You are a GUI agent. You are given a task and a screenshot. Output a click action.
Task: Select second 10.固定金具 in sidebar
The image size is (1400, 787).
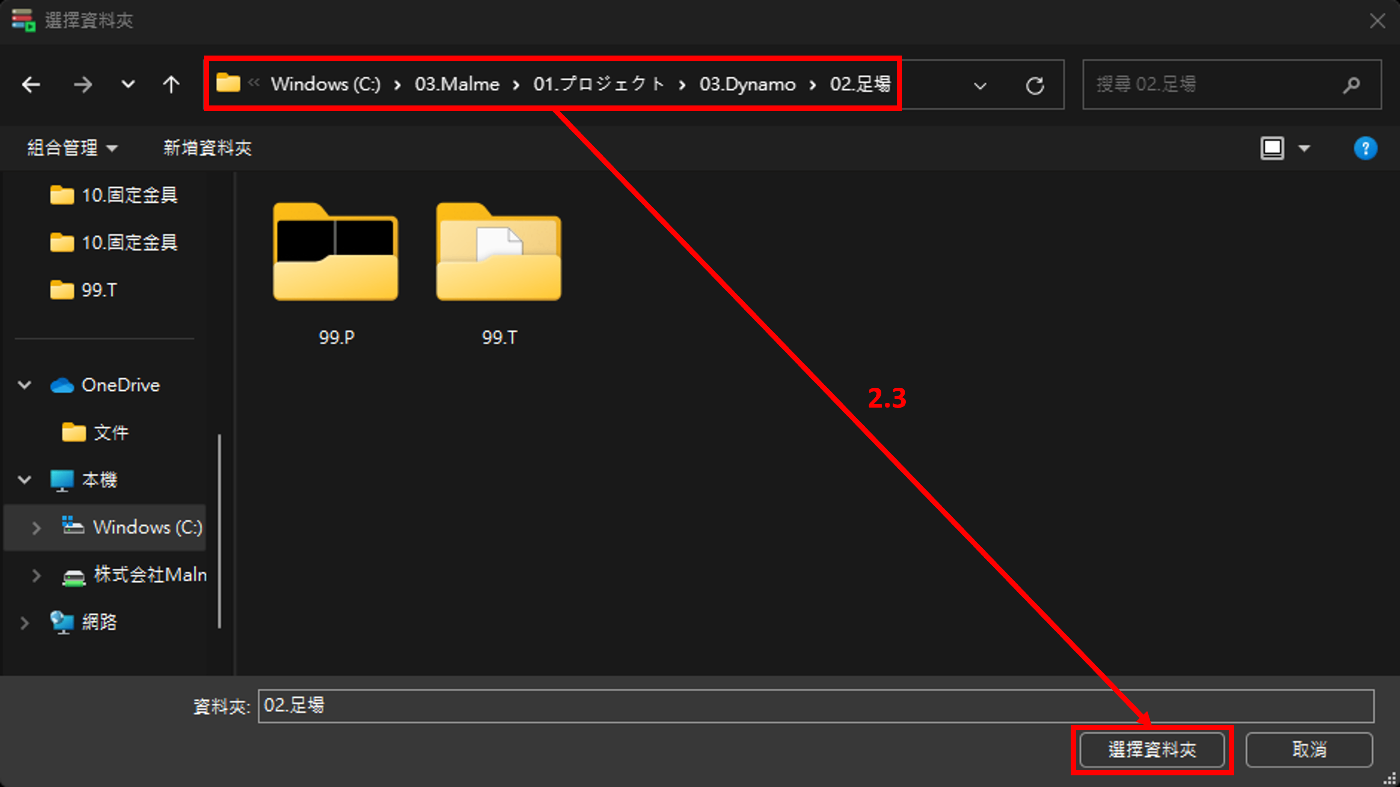[114, 242]
